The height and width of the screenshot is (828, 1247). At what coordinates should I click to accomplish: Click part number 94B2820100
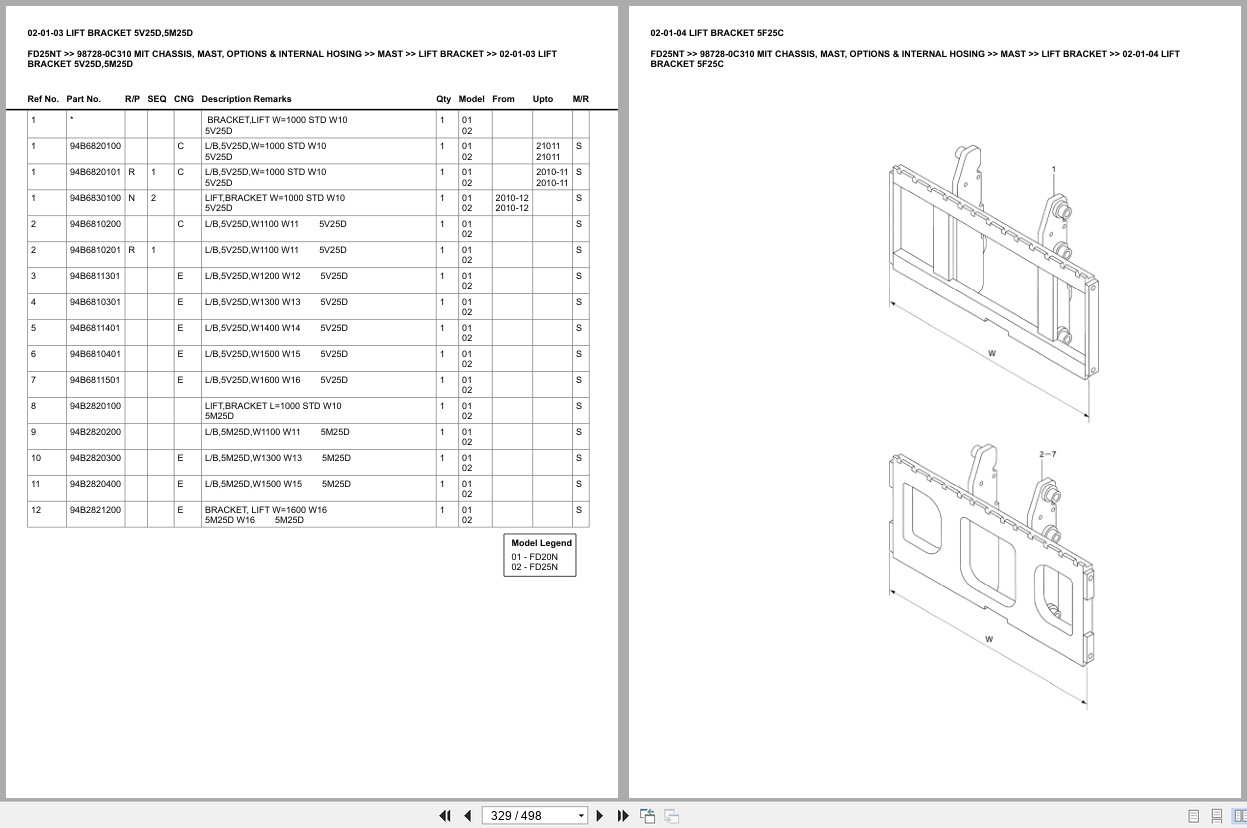coord(95,406)
